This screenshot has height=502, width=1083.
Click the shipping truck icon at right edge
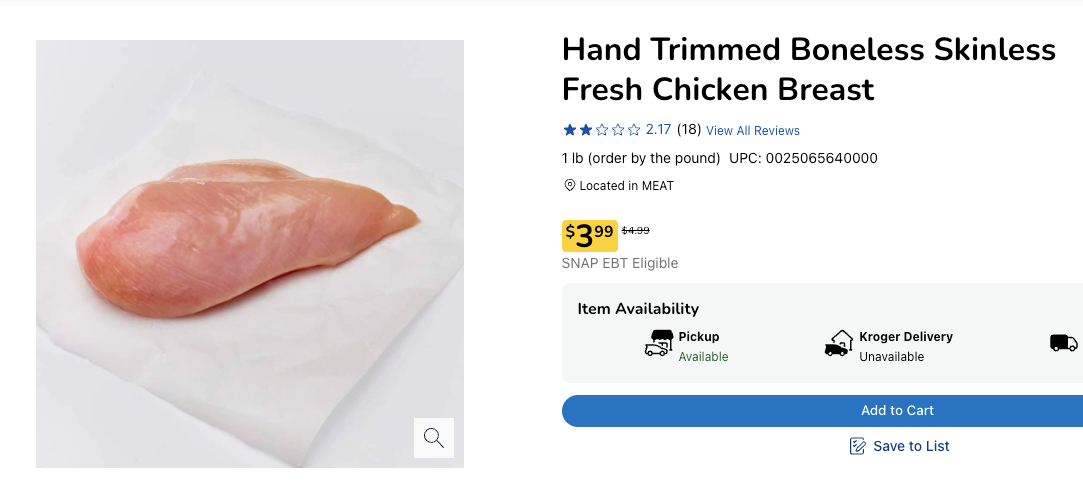click(x=1063, y=343)
